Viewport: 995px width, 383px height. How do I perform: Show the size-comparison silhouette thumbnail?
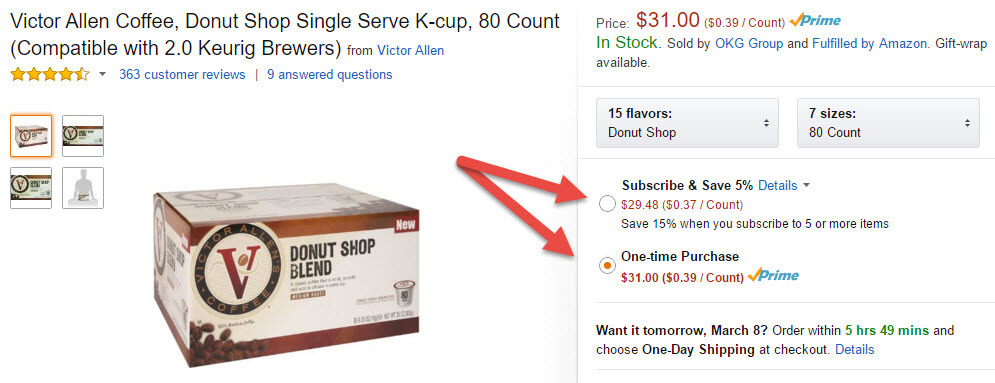tap(83, 188)
